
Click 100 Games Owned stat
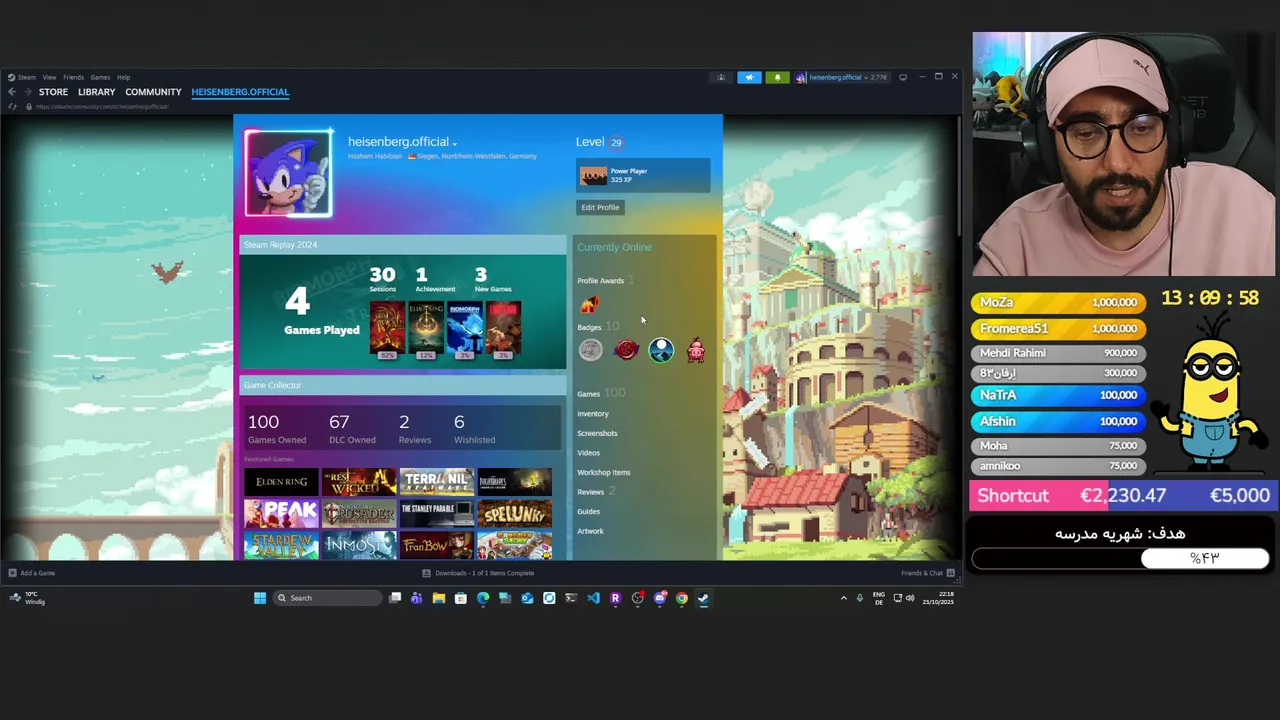click(277, 428)
